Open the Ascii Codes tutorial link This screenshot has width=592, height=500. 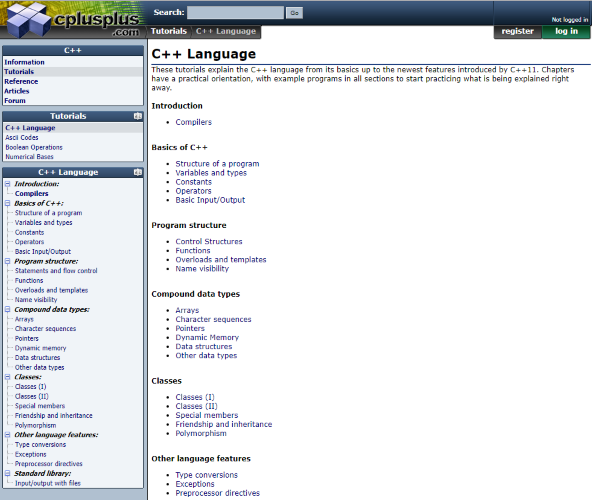pos(22,137)
